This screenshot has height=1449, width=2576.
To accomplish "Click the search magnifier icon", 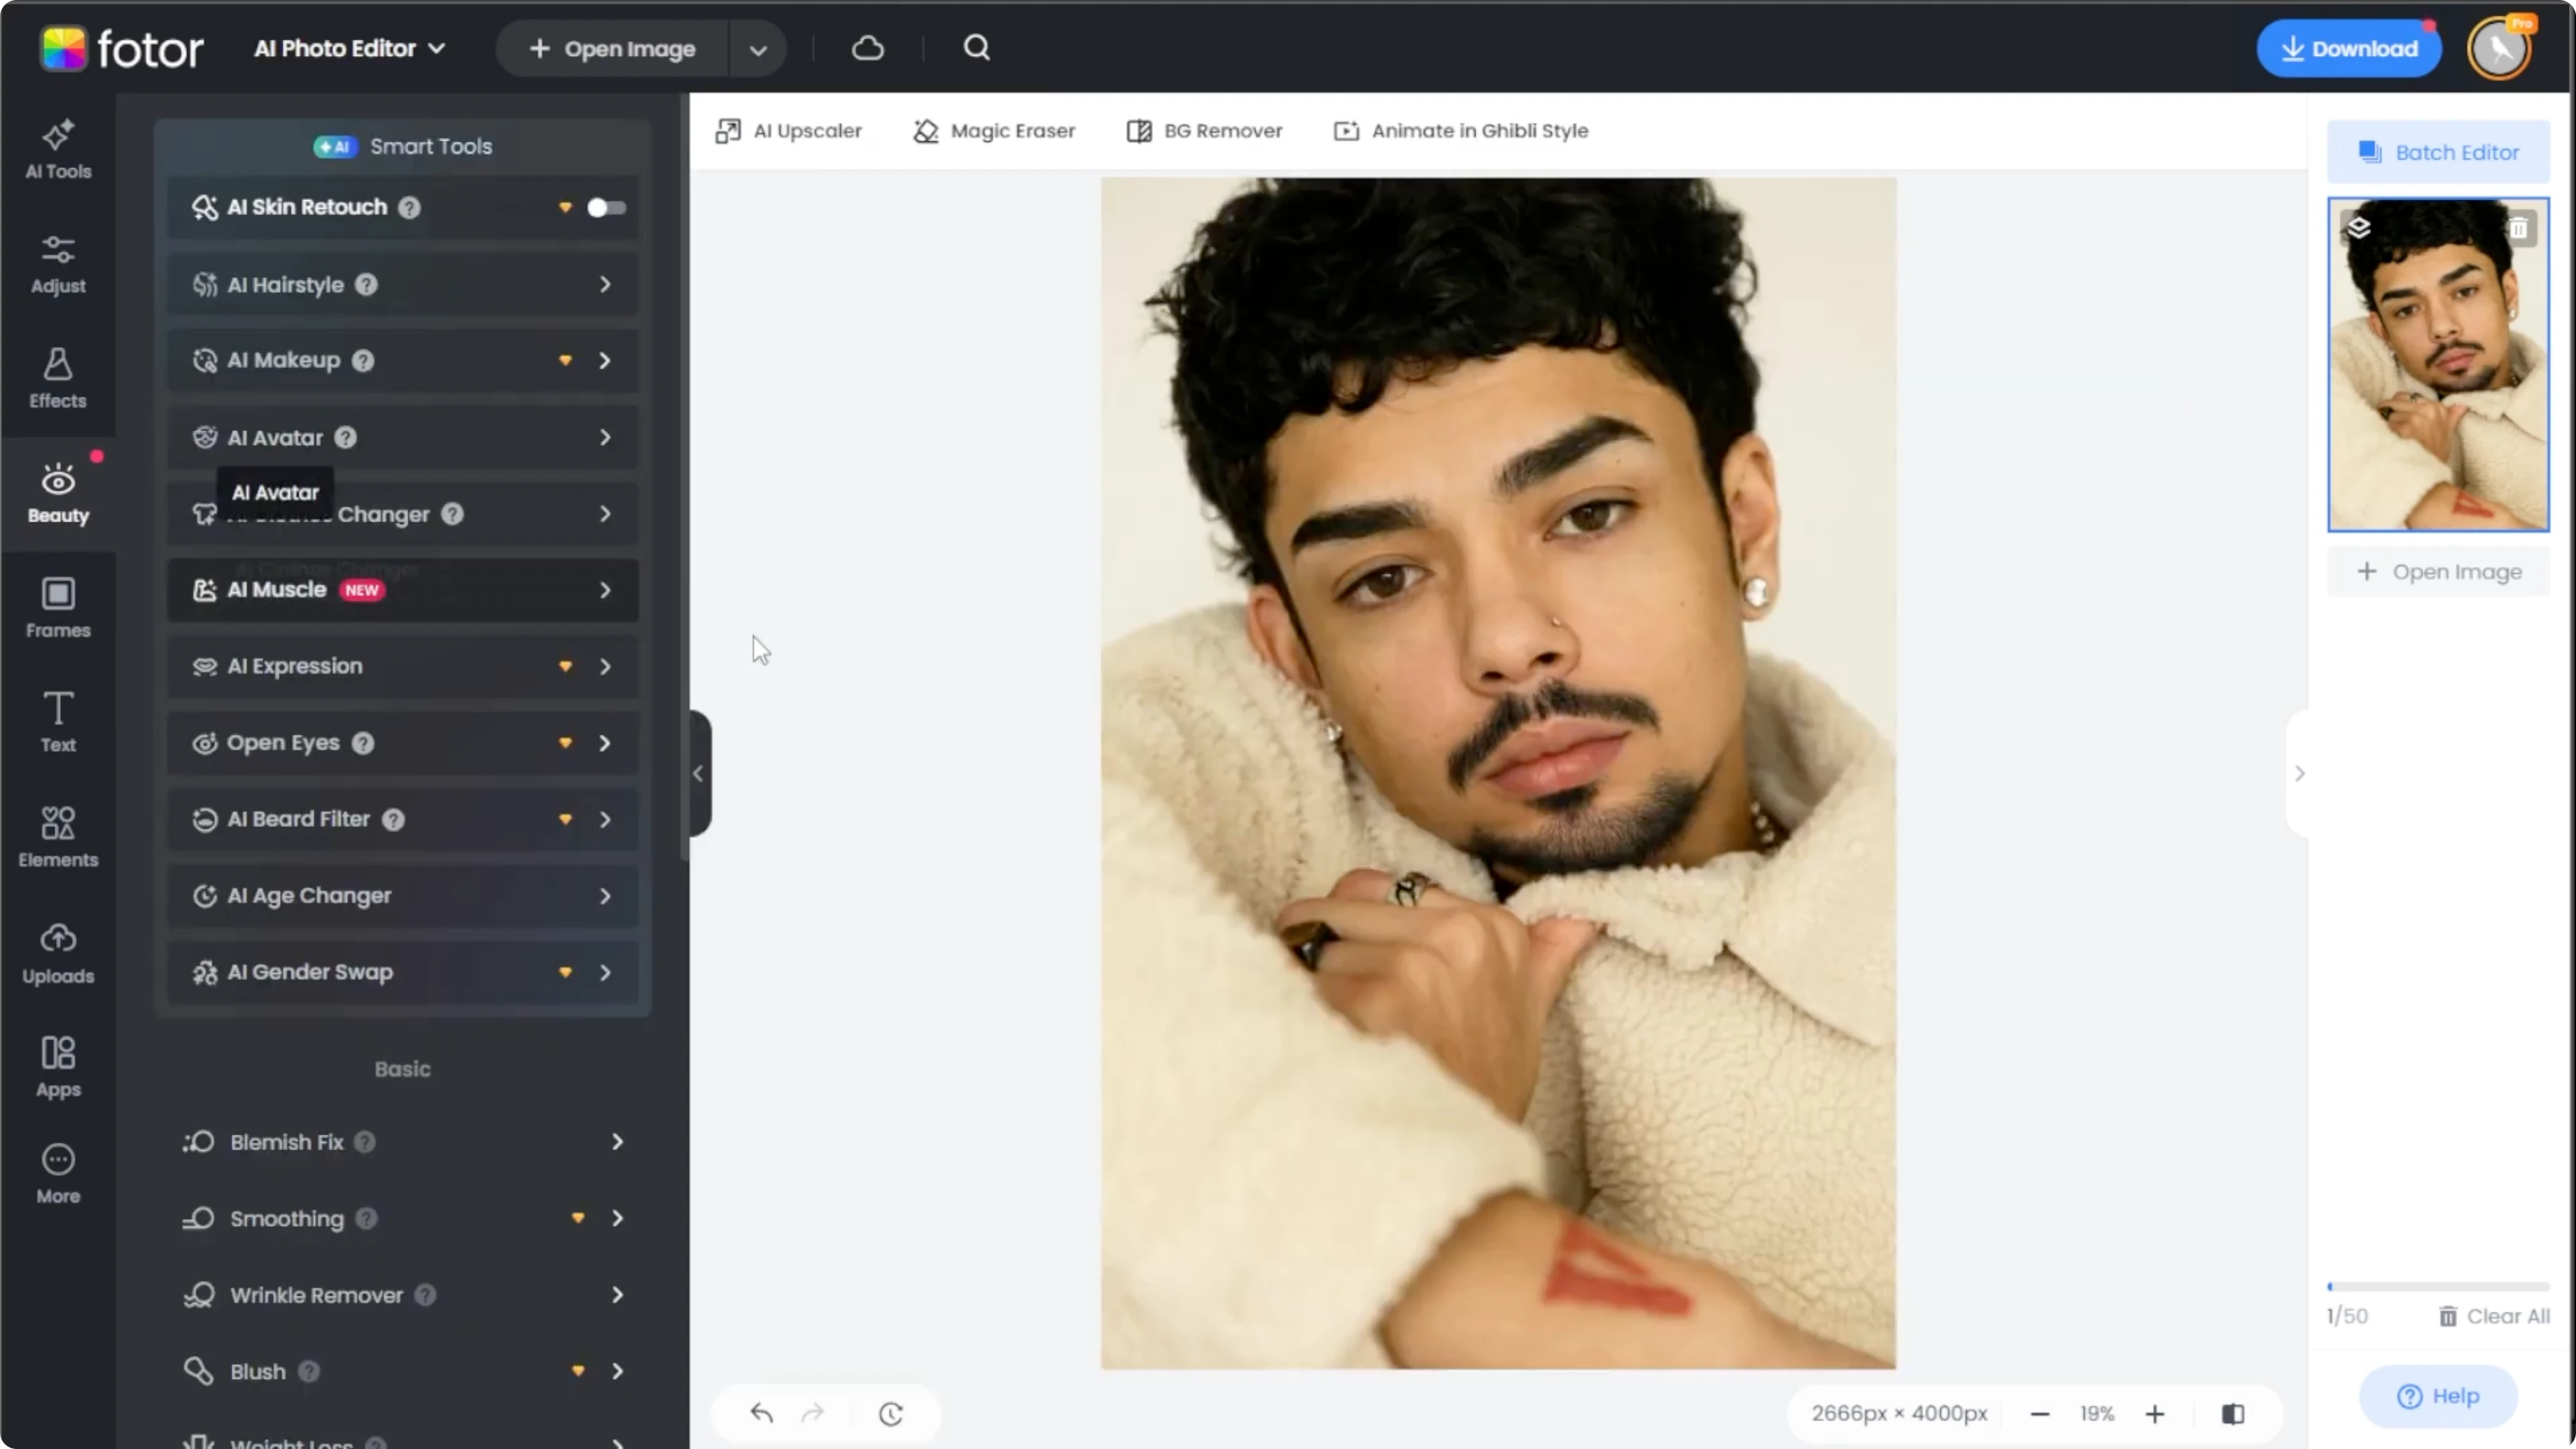I will (x=976, y=48).
